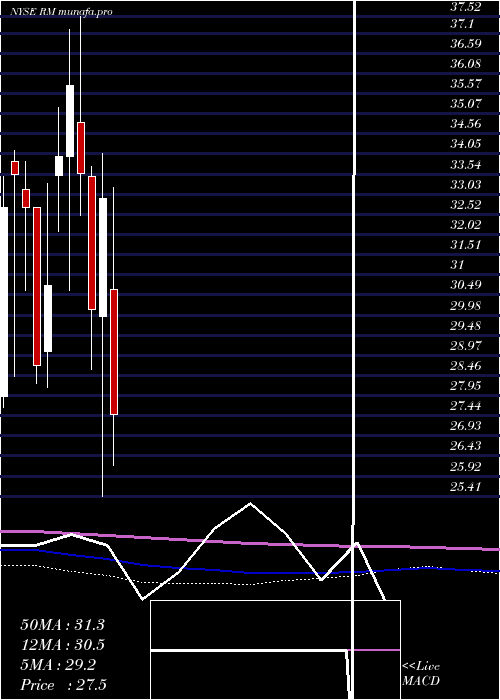Click the 28.97 price axis label
Image resolution: width=500 pixels, height=700 pixels.
point(466,346)
